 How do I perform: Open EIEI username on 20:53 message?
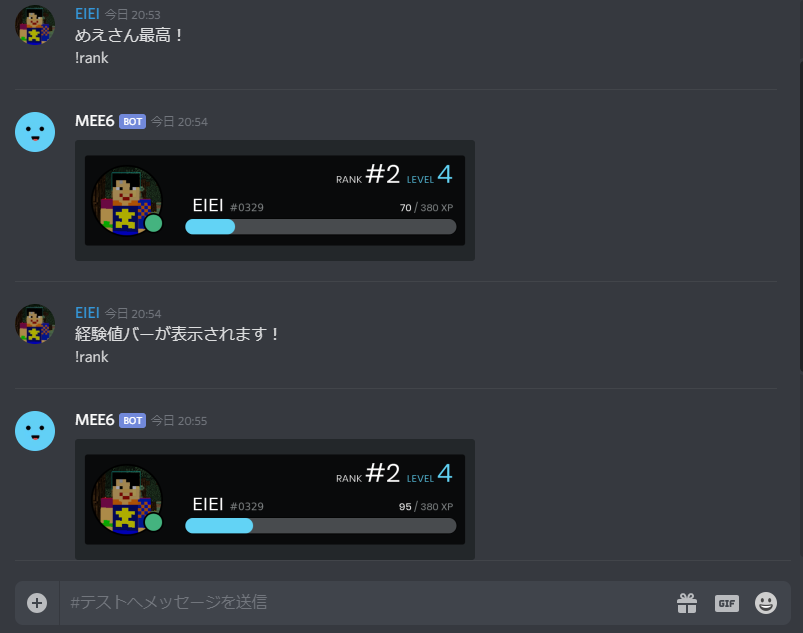(87, 14)
